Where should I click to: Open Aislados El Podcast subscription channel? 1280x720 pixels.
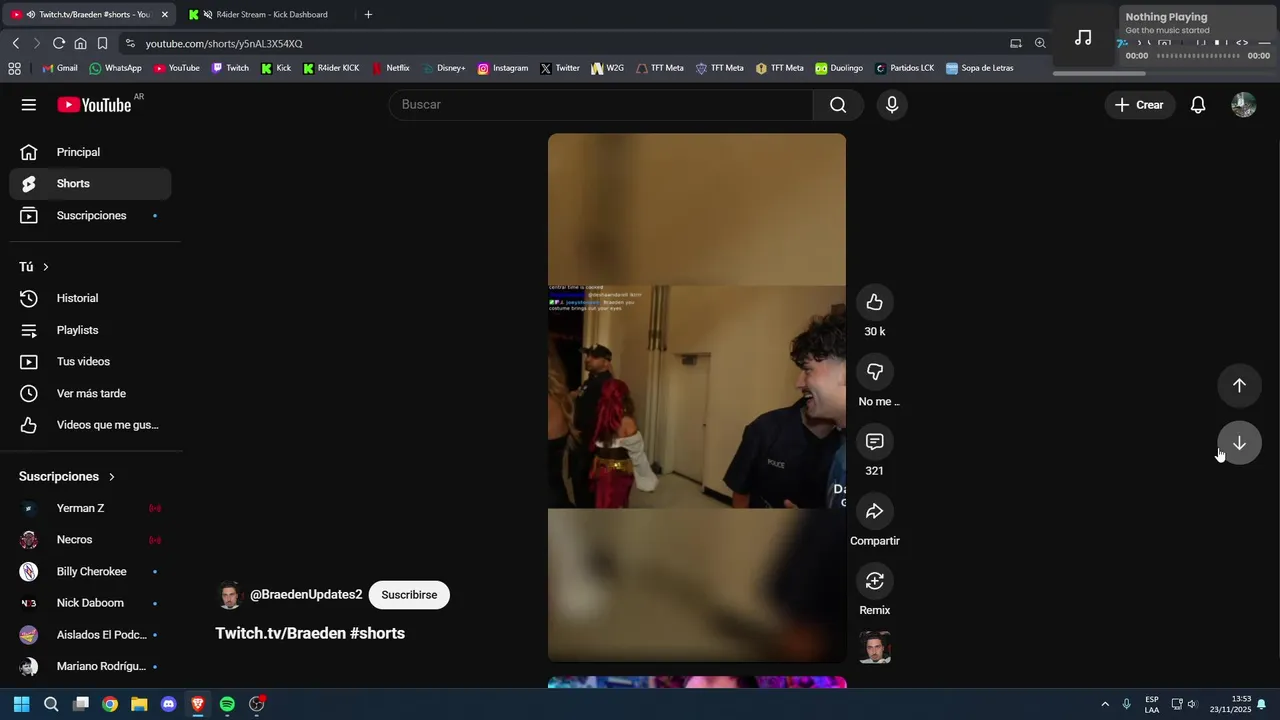91,635
